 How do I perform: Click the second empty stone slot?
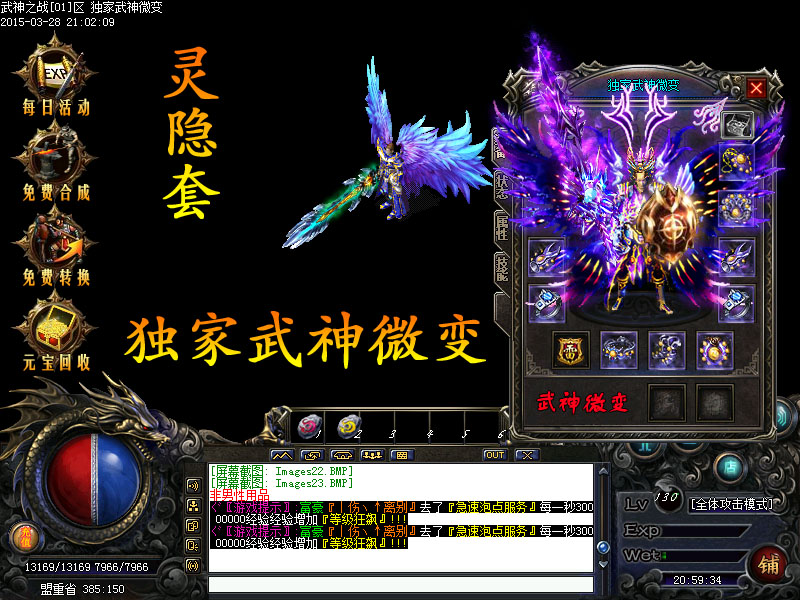714,402
